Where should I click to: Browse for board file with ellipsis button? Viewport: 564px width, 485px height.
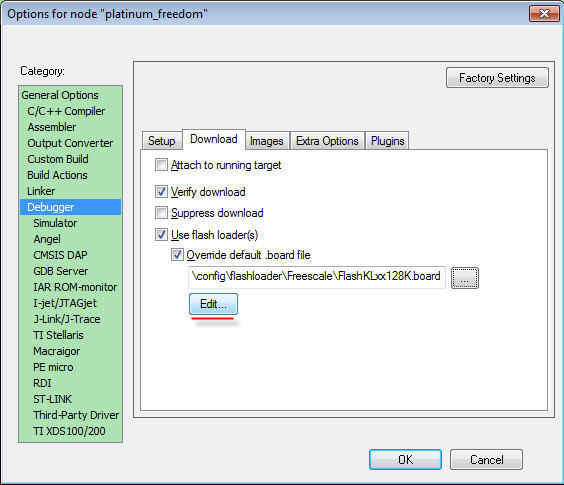tap(465, 278)
